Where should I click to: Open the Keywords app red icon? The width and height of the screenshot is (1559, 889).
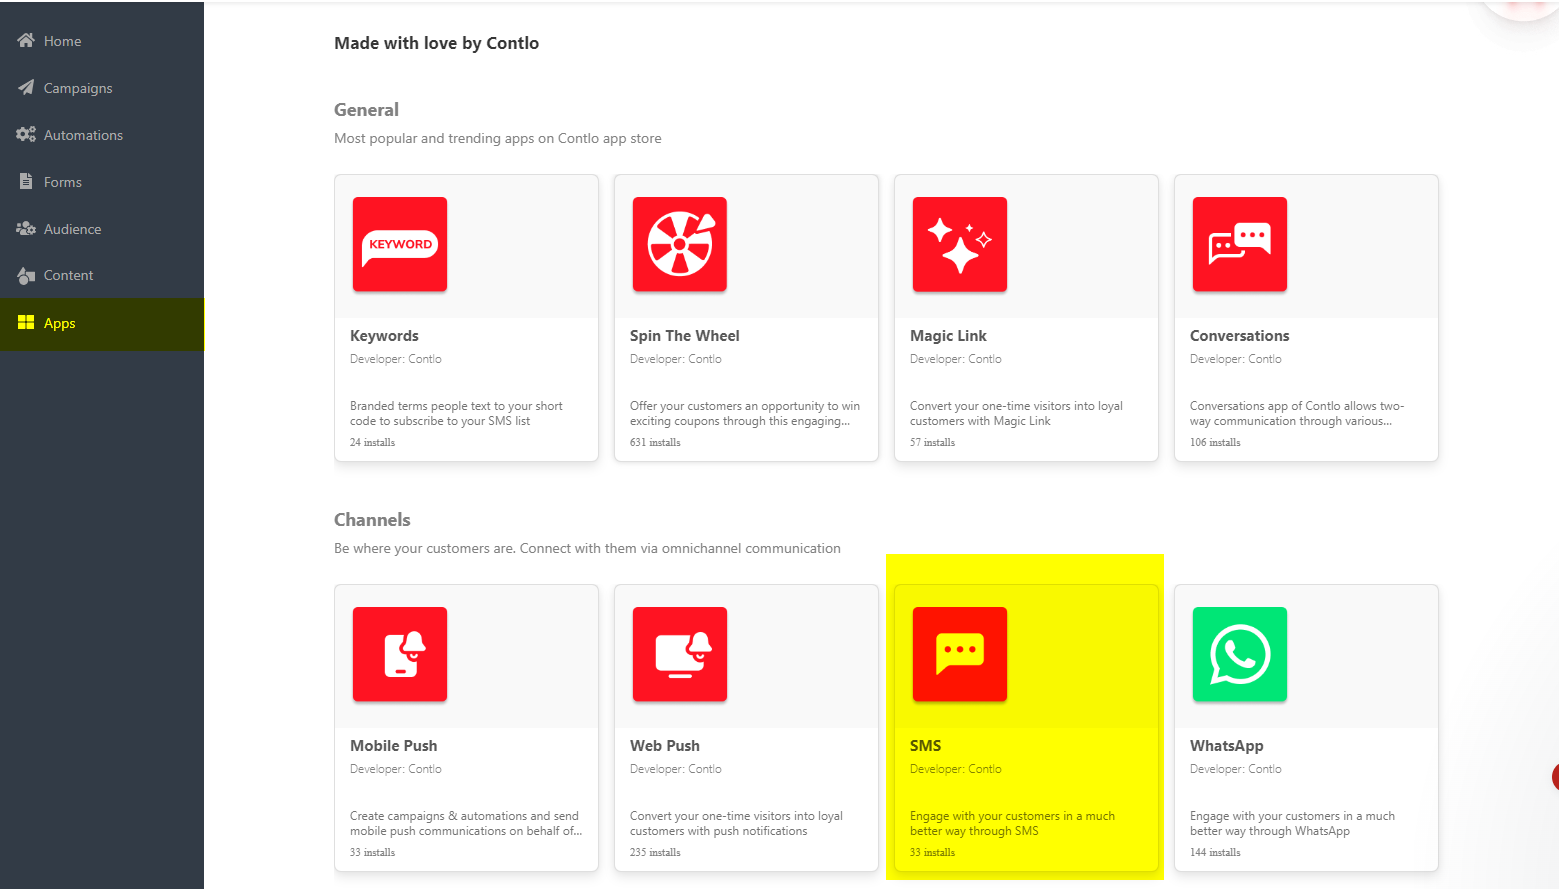point(400,244)
